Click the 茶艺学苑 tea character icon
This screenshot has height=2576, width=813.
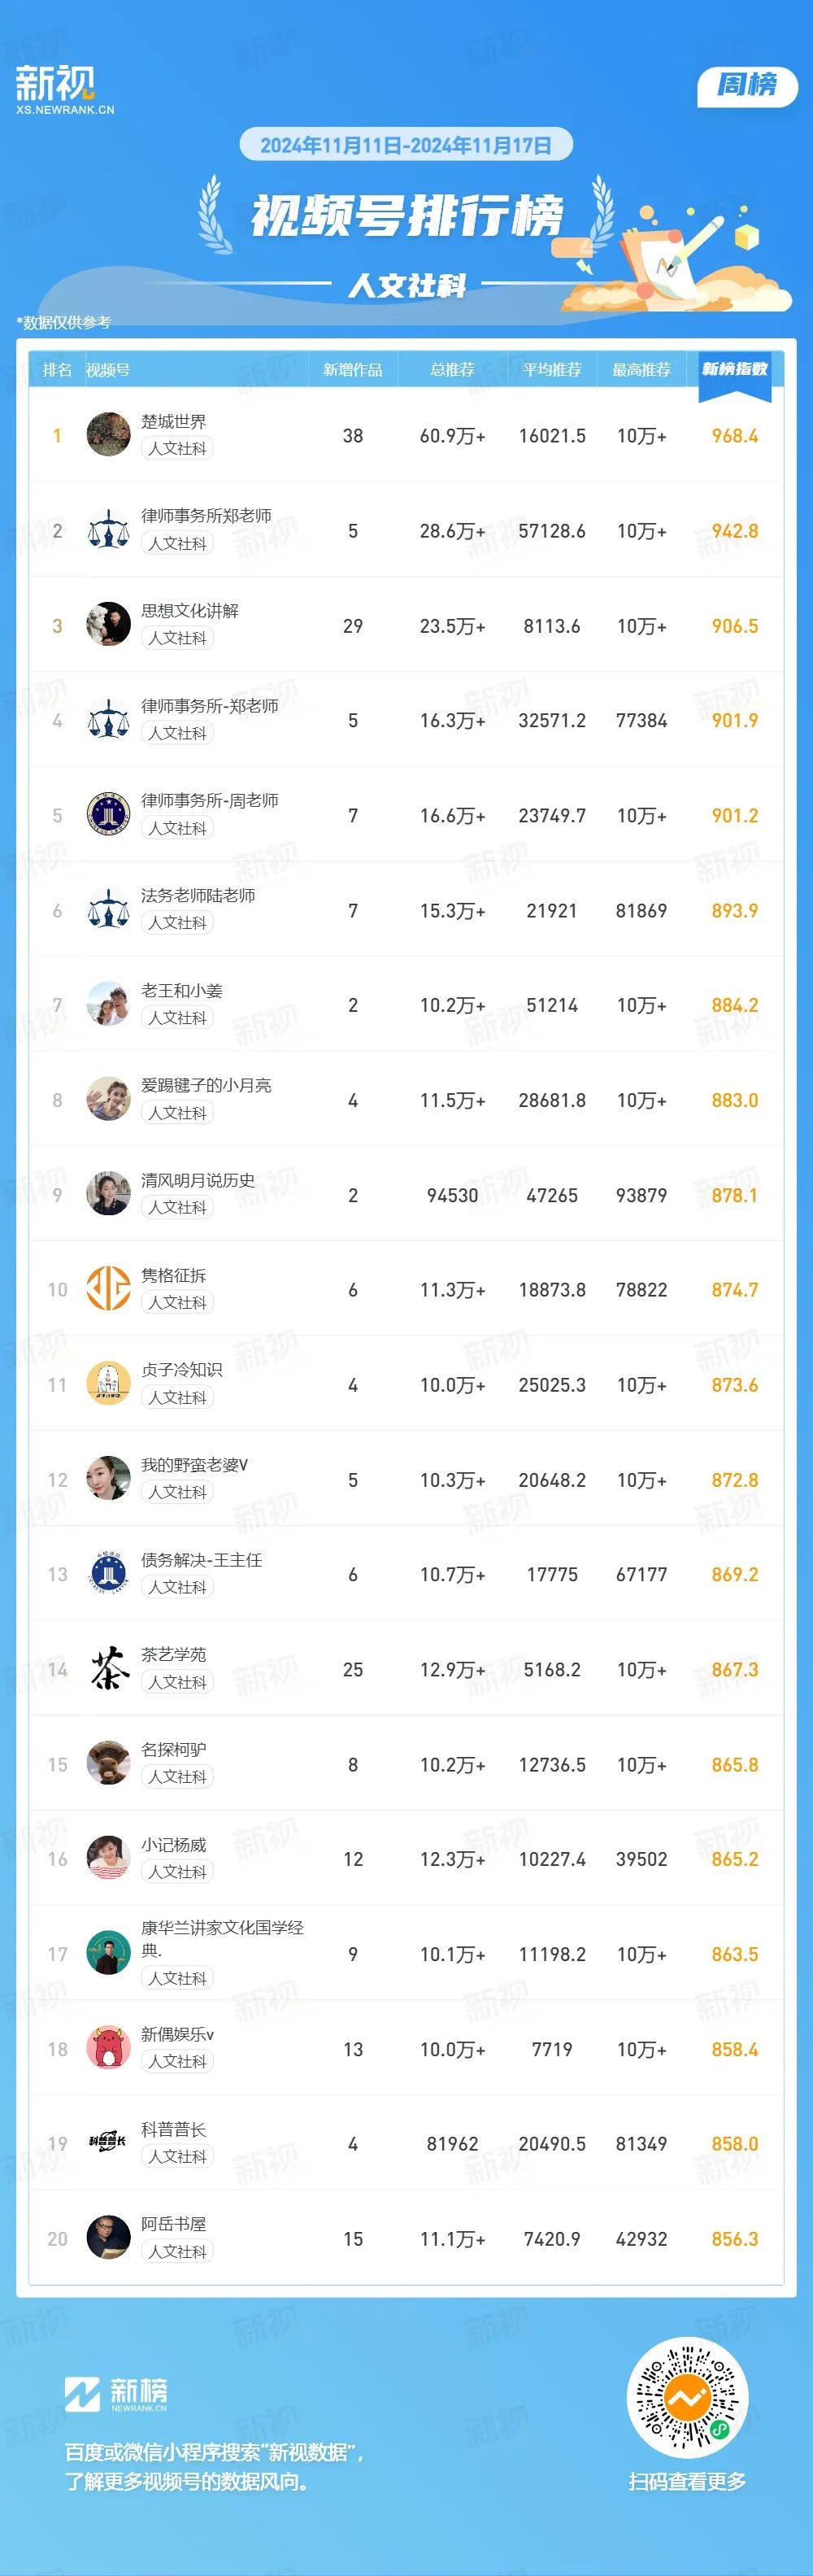click(x=108, y=1669)
